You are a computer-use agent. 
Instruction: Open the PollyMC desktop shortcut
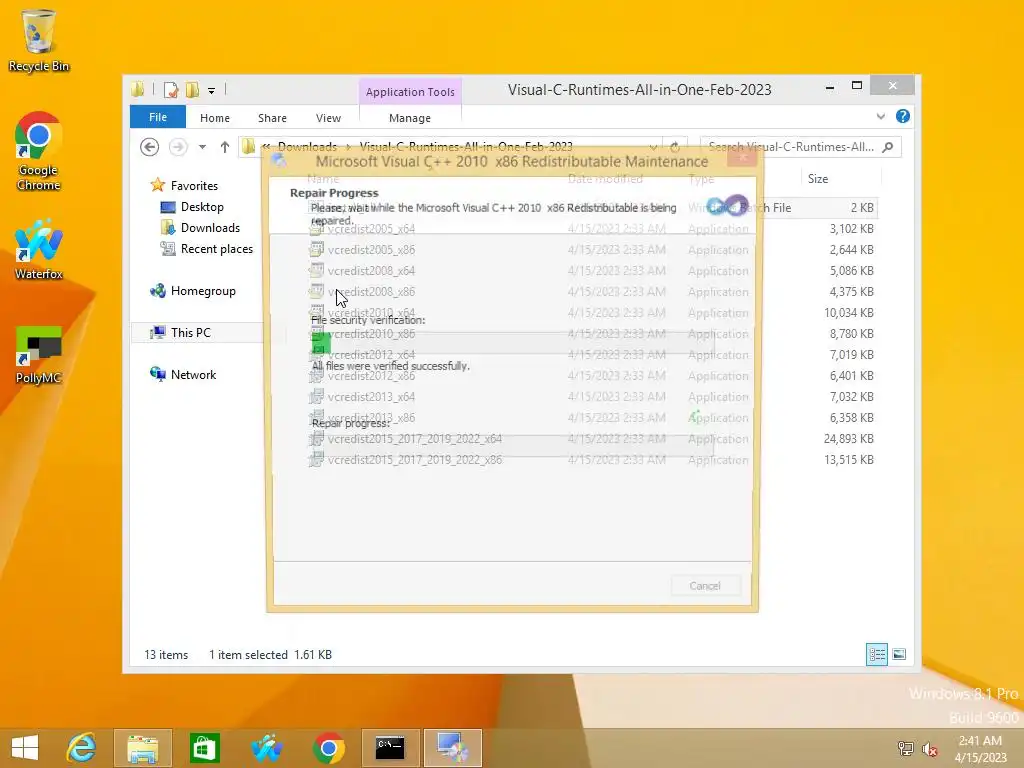[x=39, y=355]
